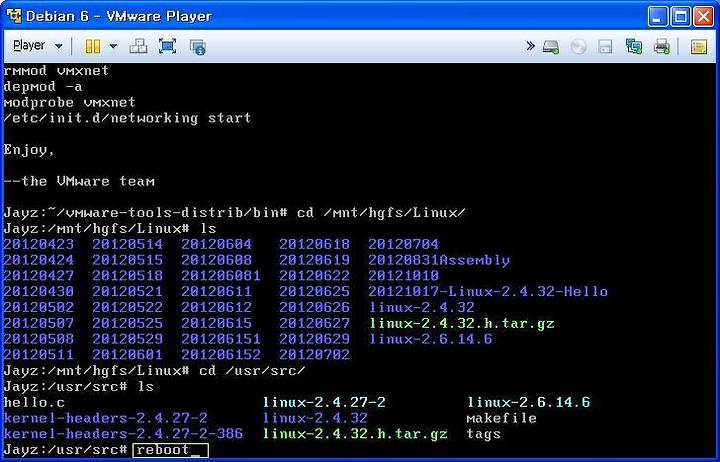Viewport: 720px width, 462px height.
Task: Click the '--the VMware team' text
Action: pyautogui.click(x=79, y=181)
